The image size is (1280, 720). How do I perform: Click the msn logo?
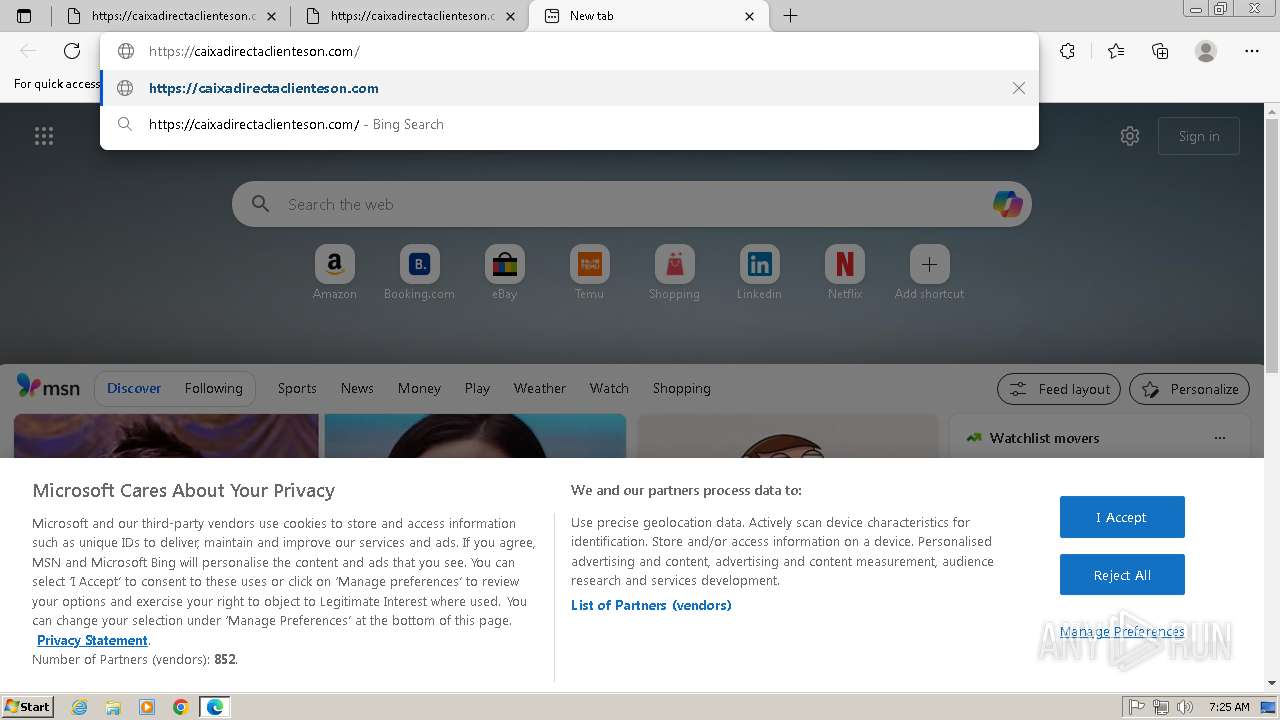pyautogui.click(x=48, y=387)
